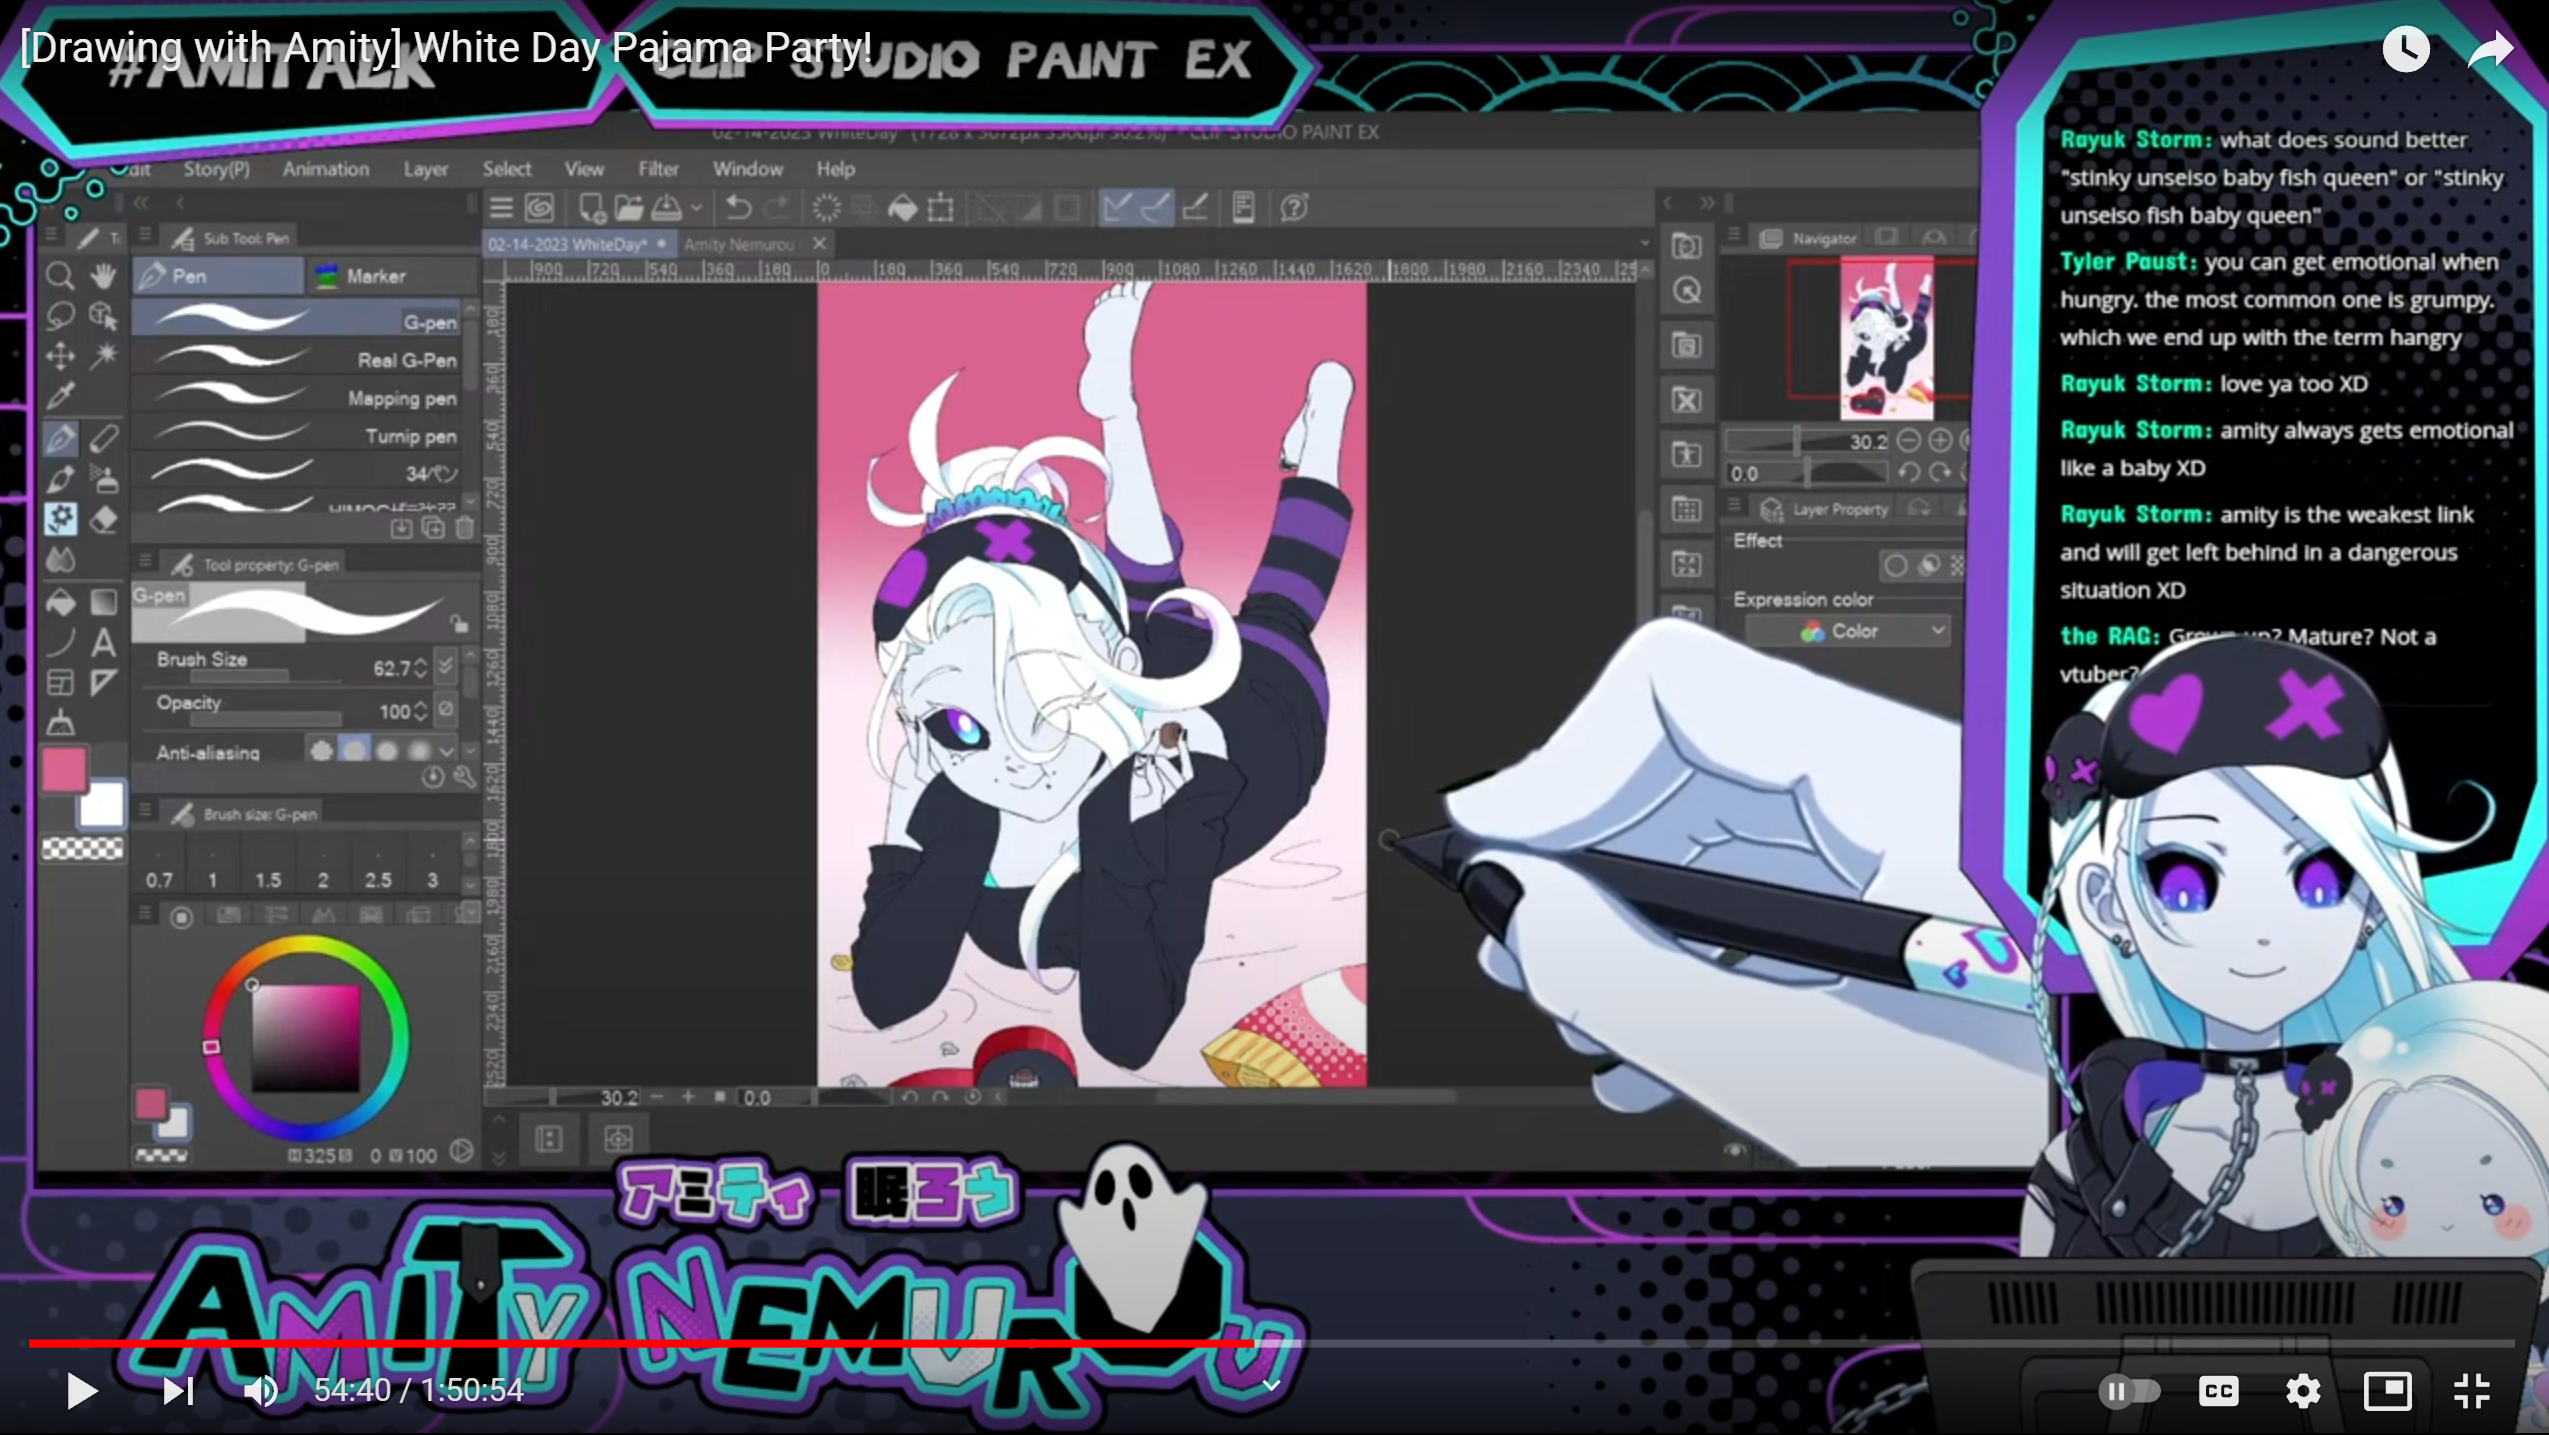Open the Layer menu
This screenshot has height=1435, width=2549.
[425, 169]
